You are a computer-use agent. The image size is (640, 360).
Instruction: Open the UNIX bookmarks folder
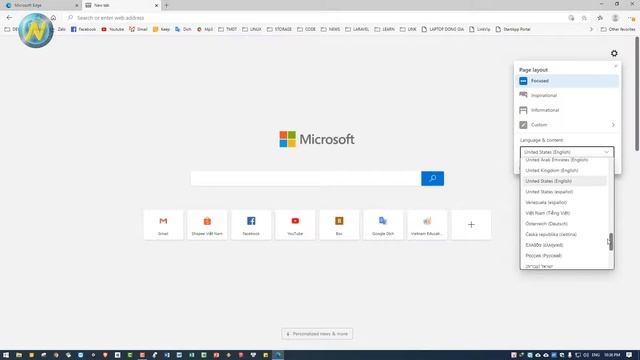point(251,29)
